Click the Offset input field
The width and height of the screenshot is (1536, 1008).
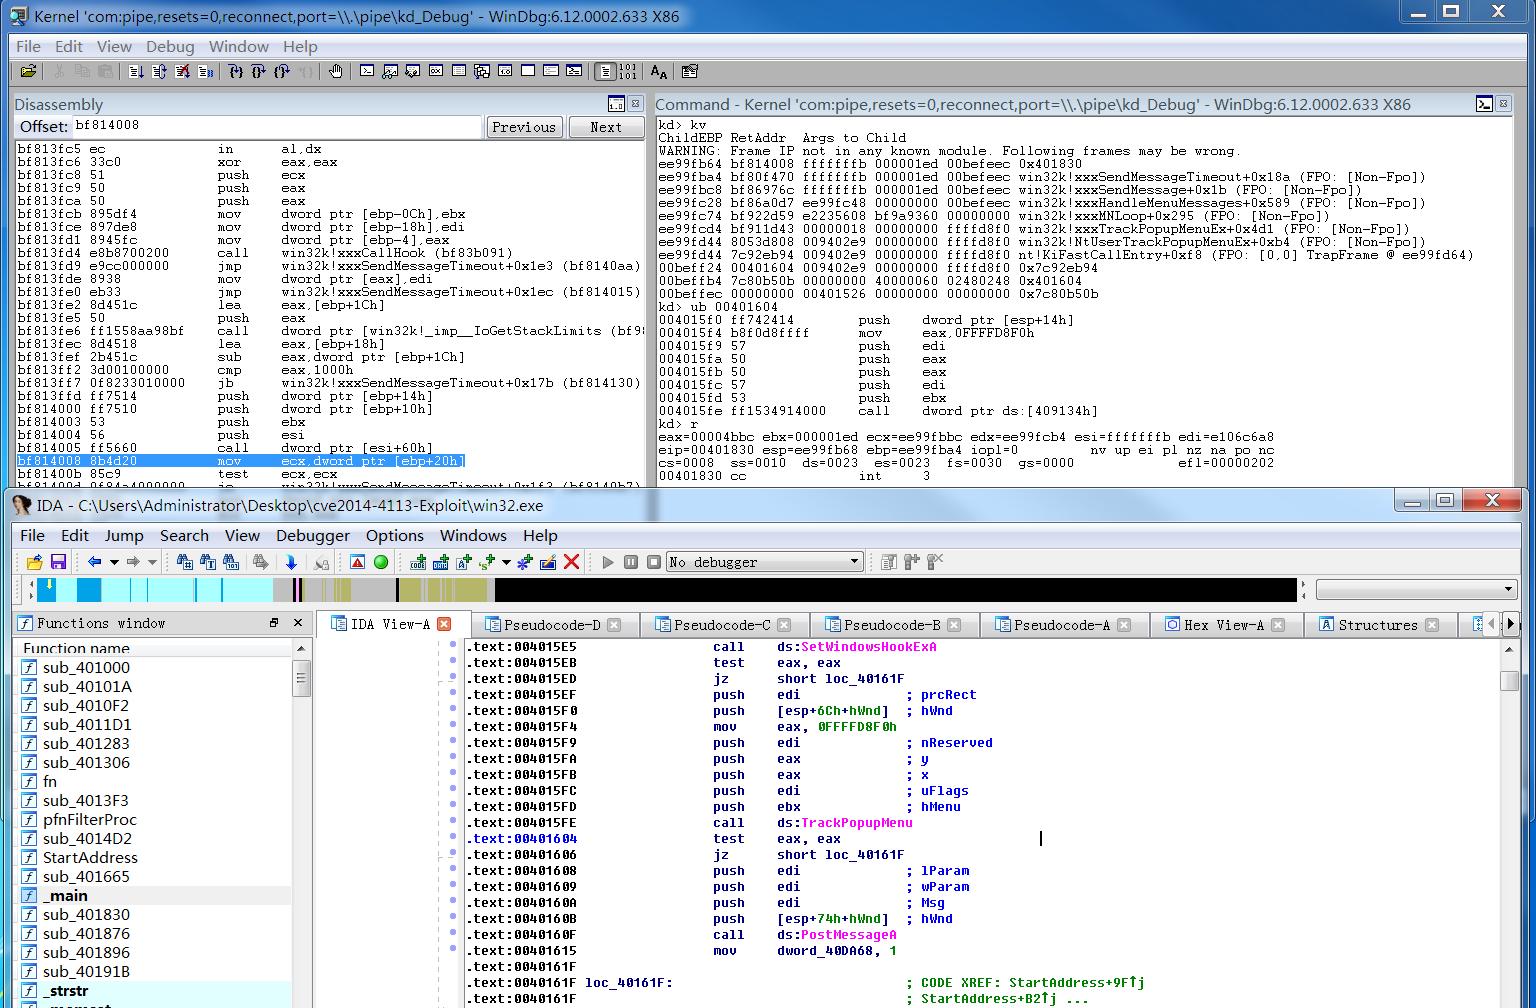click(x=277, y=126)
